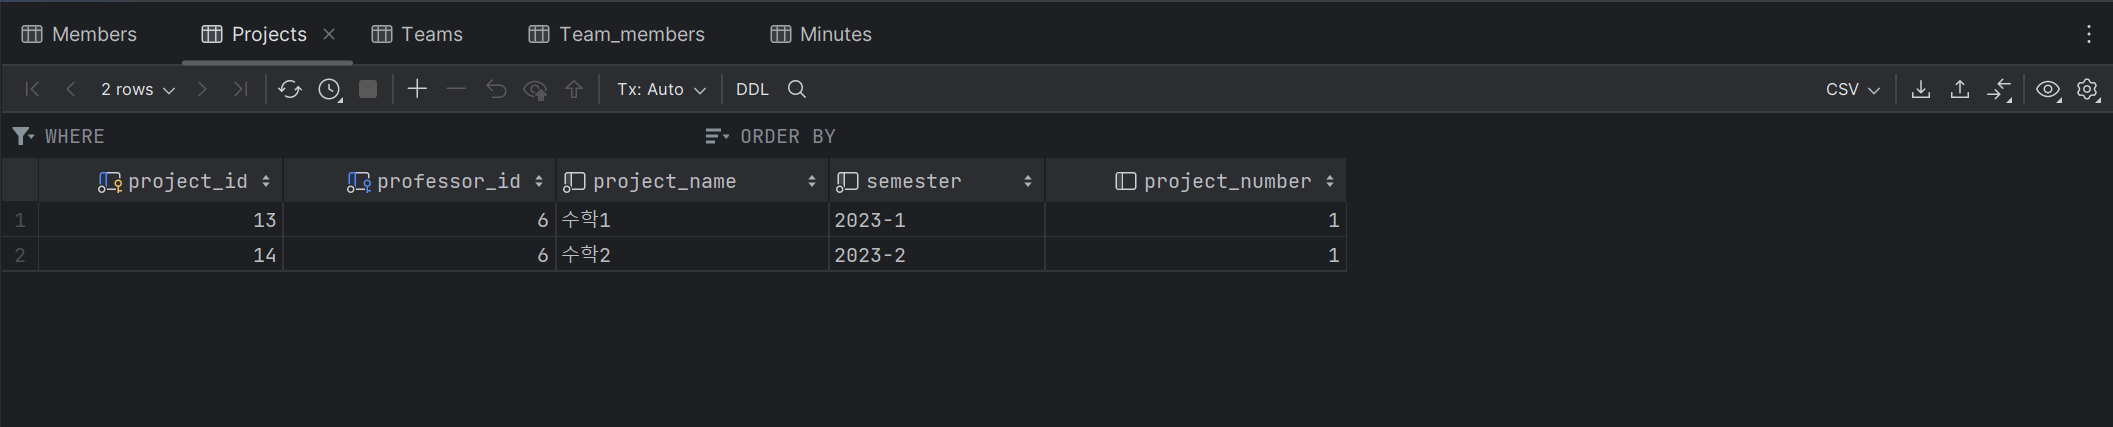2113x427 pixels.
Task: Open table settings gear icon
Action: (x=2088, y=89)
